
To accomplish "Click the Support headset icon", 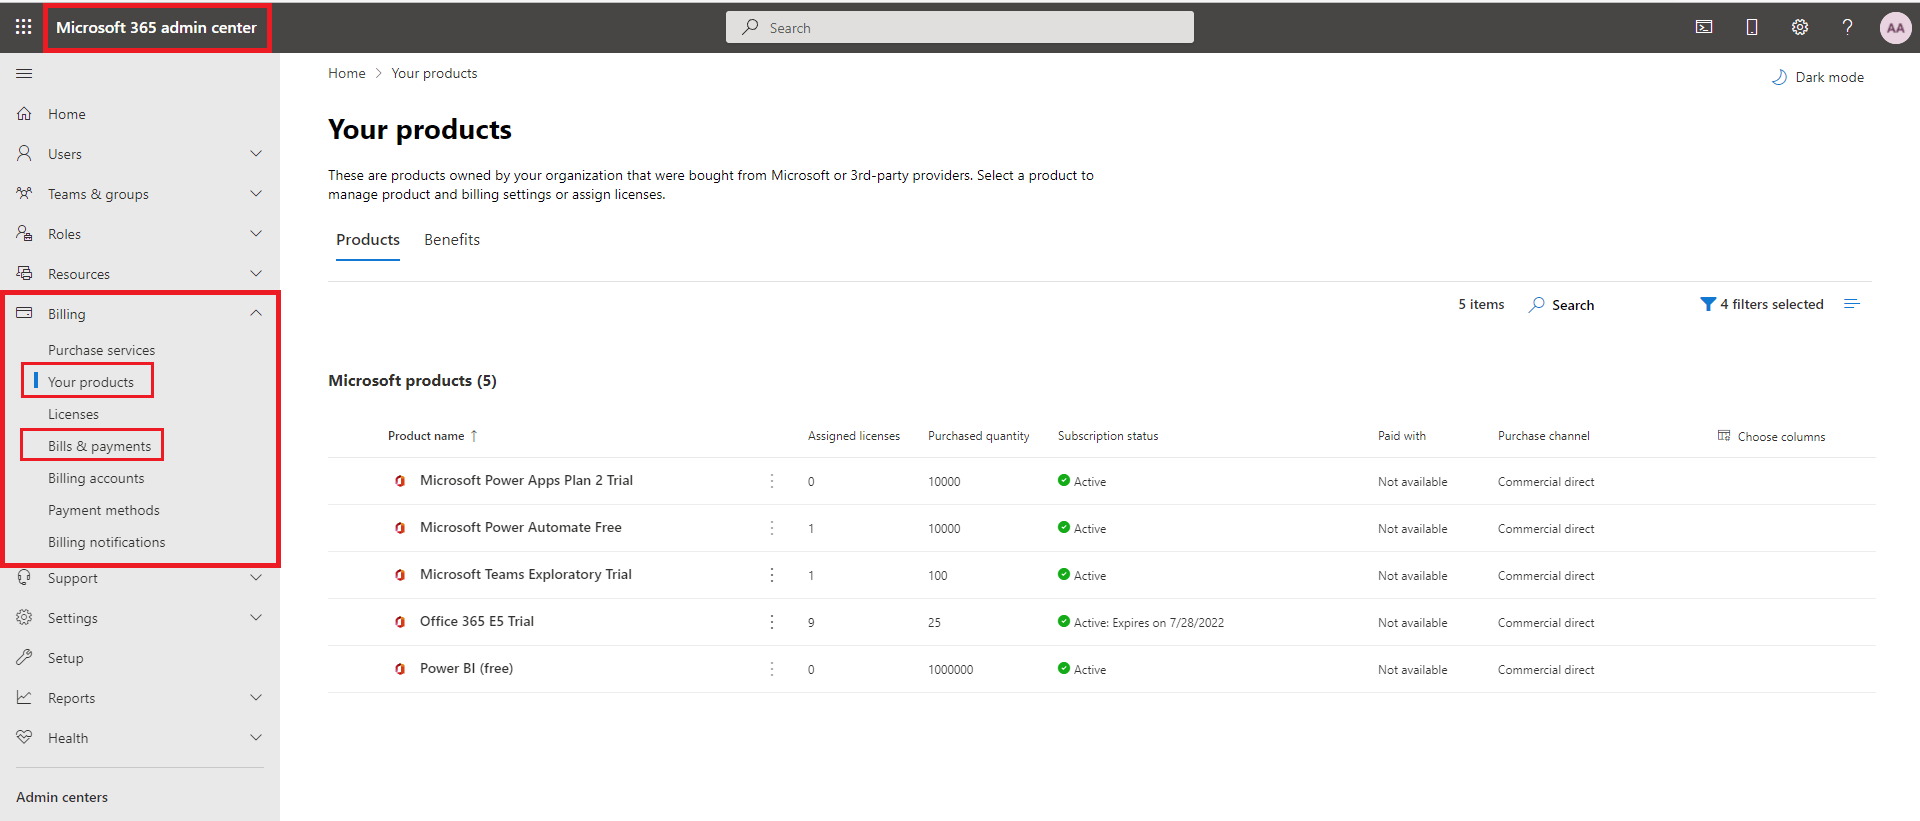I will [24, 577].
